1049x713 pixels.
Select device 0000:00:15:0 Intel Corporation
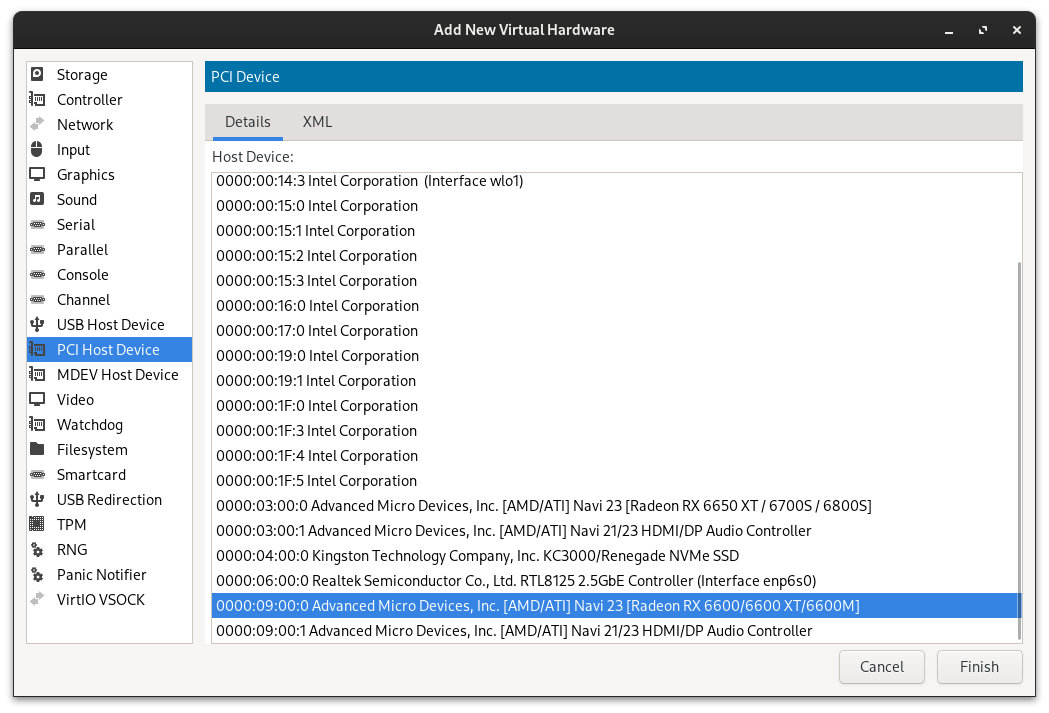tap(615, 206)
